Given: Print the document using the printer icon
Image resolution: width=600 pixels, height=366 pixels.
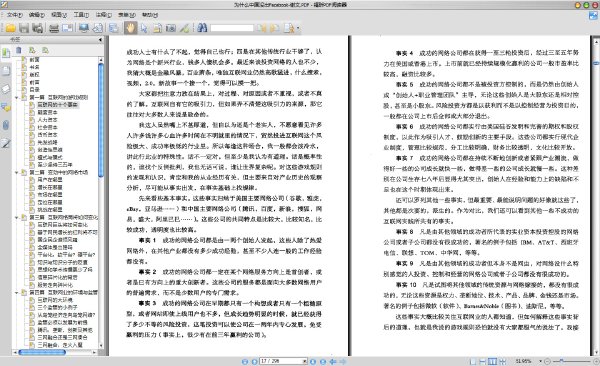Looking at the screenshot, I should coord(54,28).
